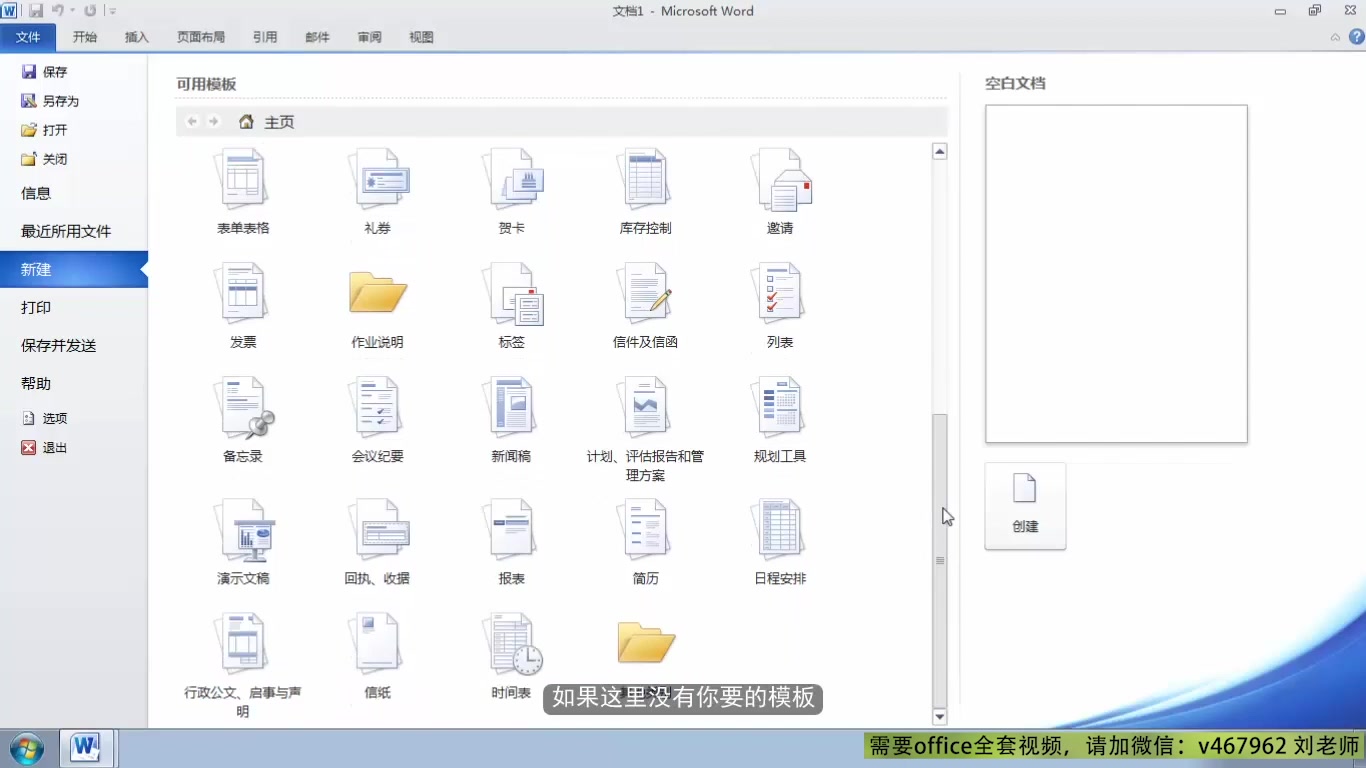
Task: Open the 作业说明 folder
Action: (x=377, y=306)
